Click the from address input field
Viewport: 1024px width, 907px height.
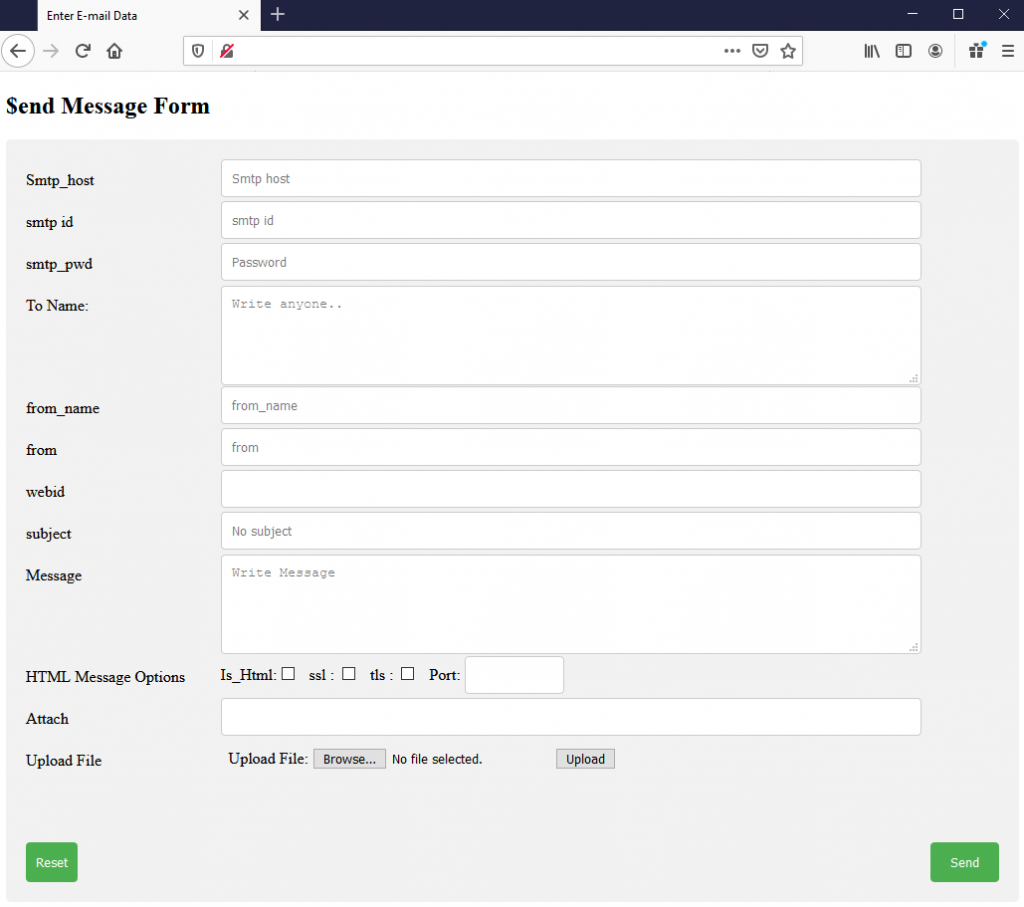pos(571,447)
